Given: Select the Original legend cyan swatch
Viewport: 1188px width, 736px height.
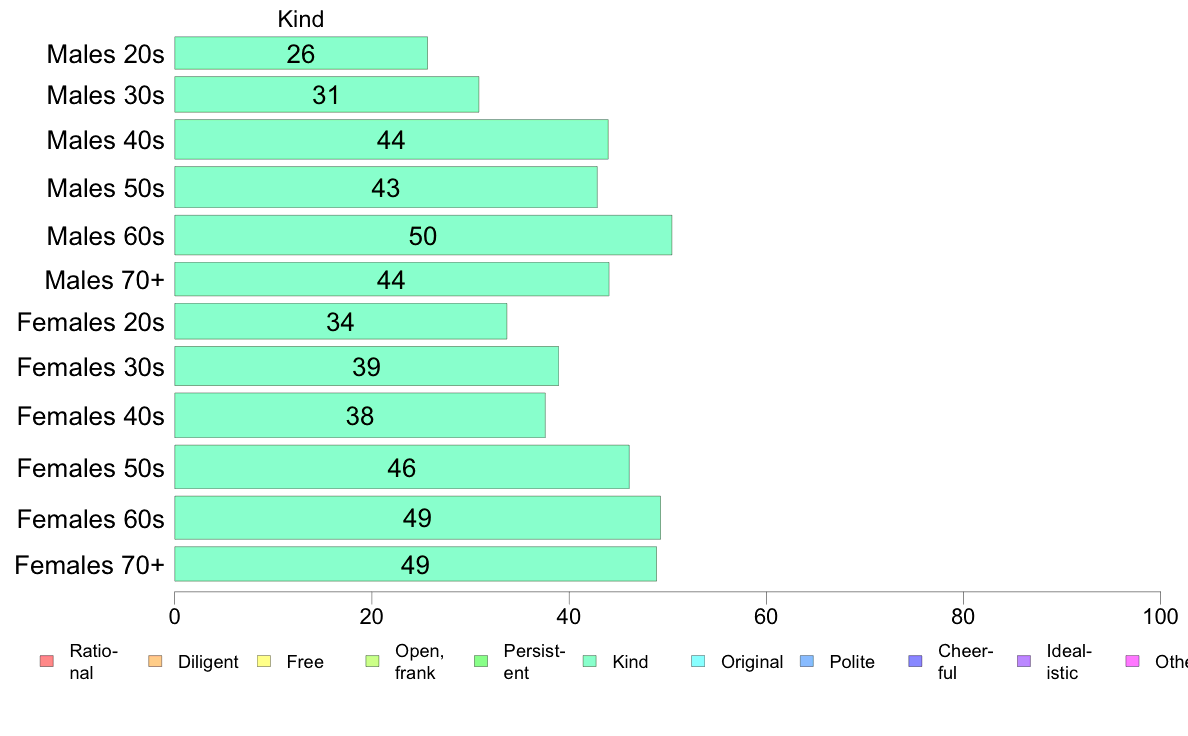Looking at the screenshot, I should (x=699, y=661).
